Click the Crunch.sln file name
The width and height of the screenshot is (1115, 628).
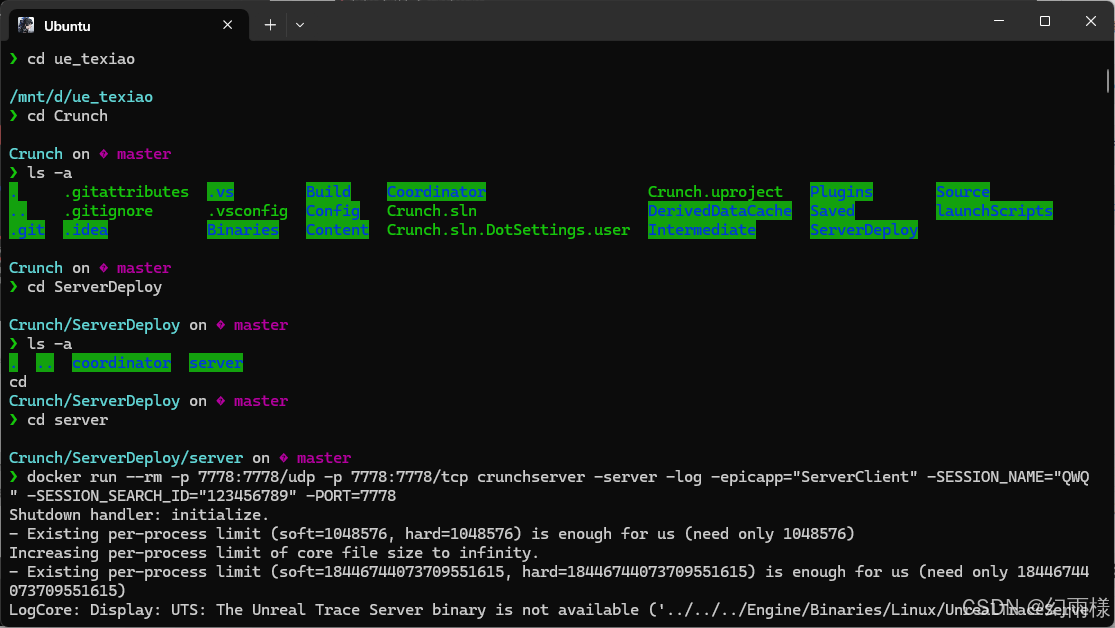(x=432, y=211)
